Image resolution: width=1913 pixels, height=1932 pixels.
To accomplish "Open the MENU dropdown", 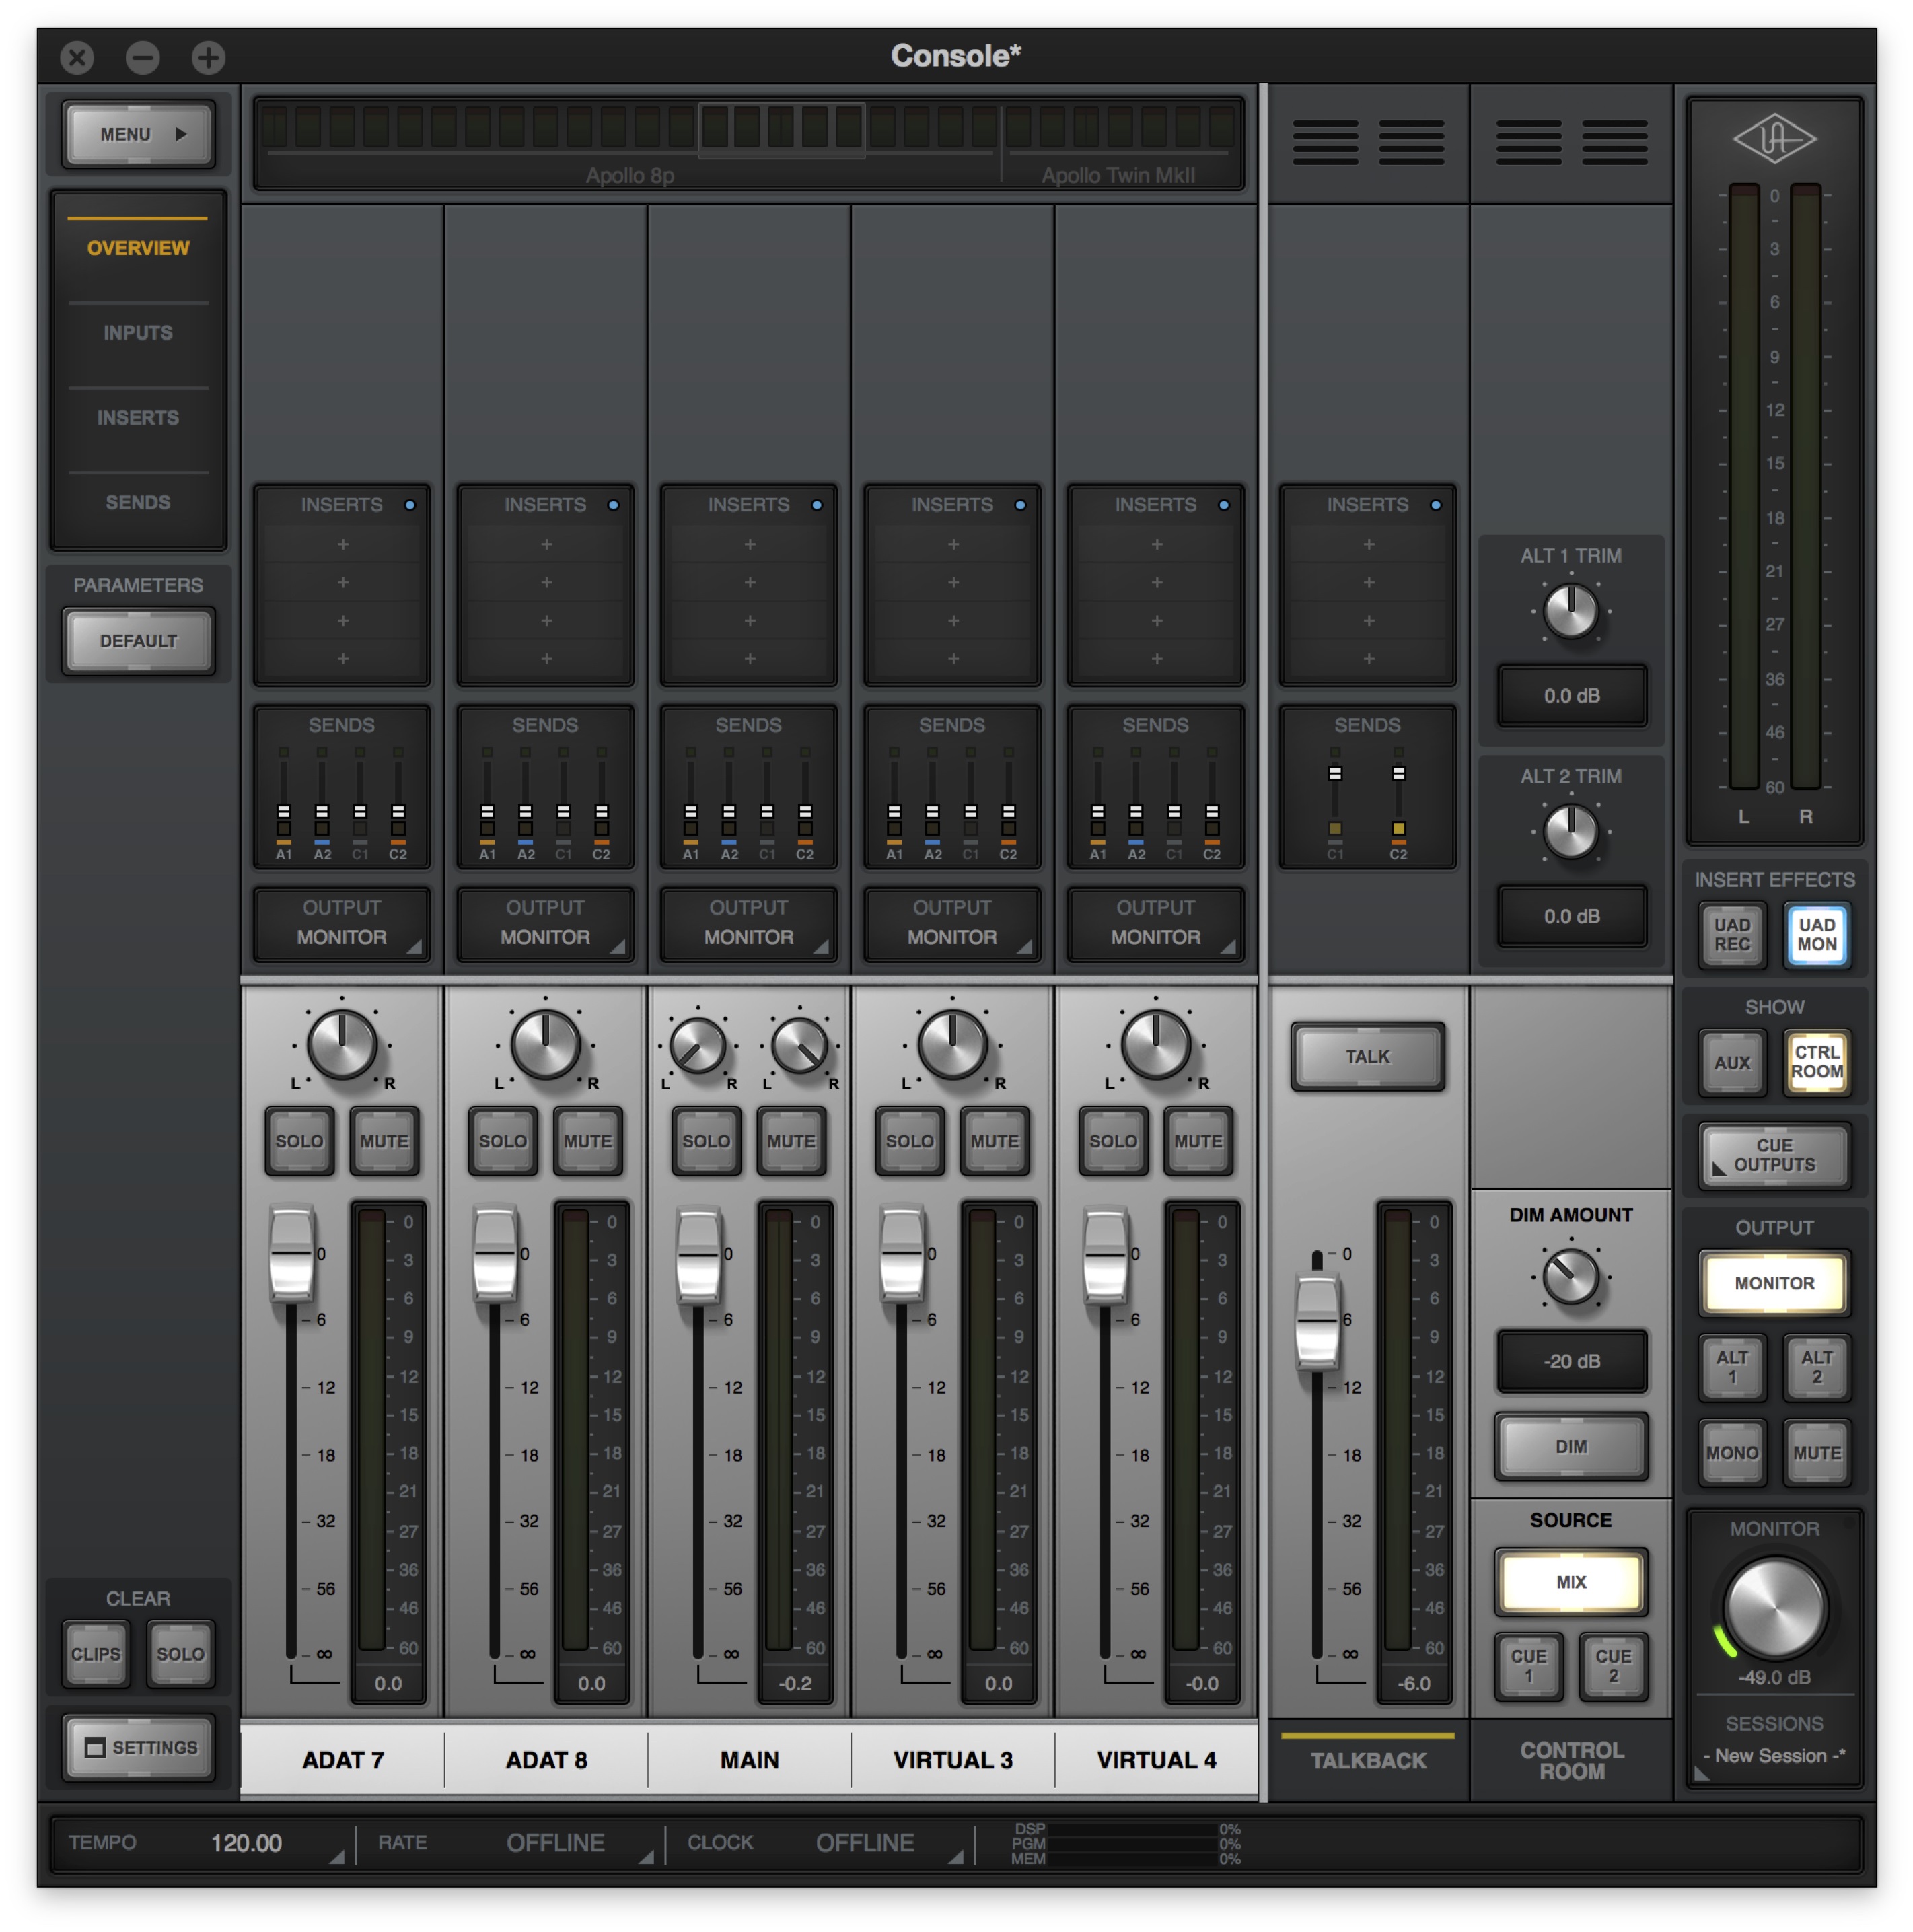I will coord(138,134).
